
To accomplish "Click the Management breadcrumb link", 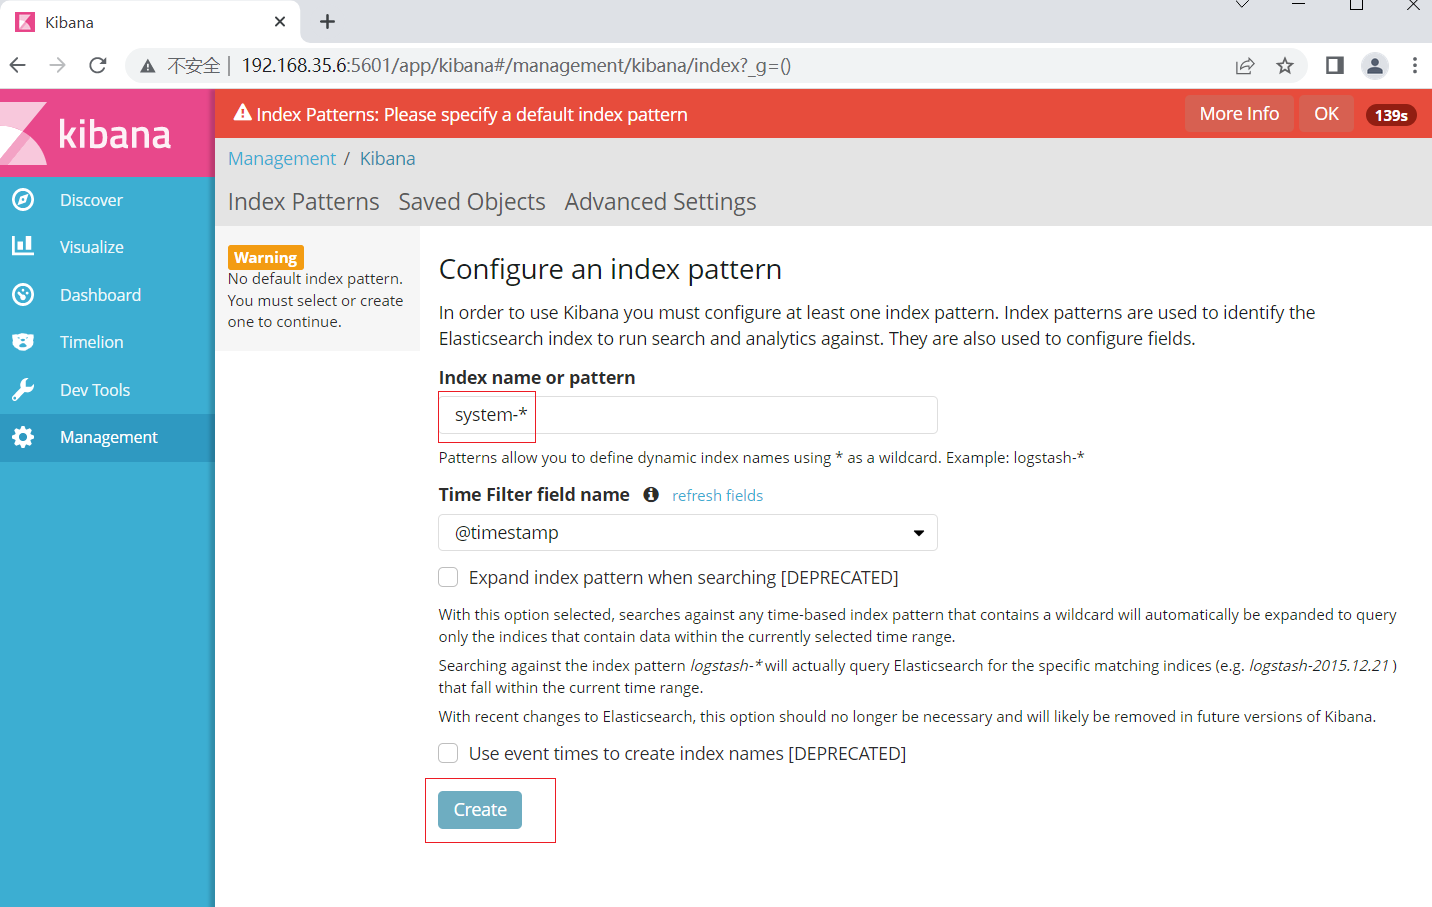I will point(282,159).
